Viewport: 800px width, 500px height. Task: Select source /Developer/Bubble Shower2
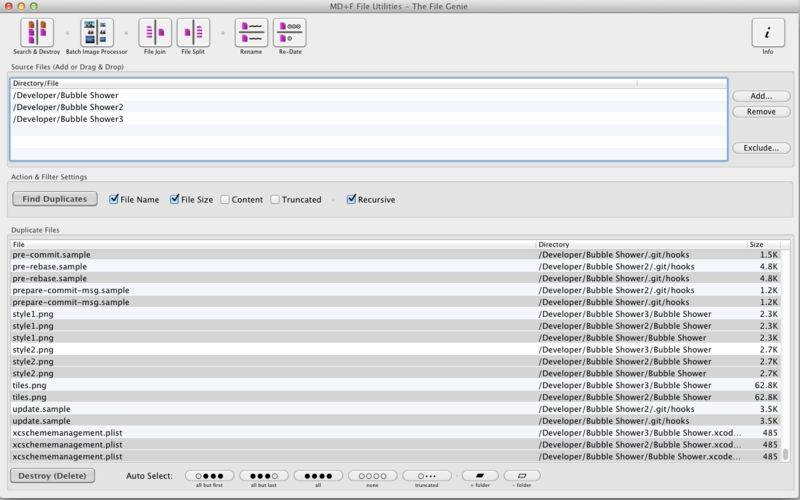[368, 107]
